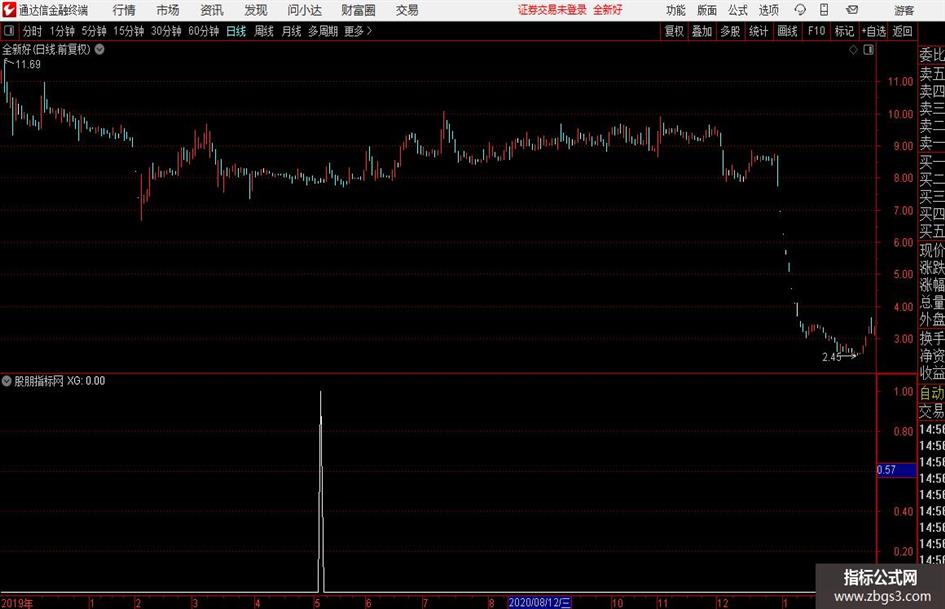Image resolution: width=945 pixels, height=609 pixels.
Task: Click the diamond icon above the chart
Action: 853,50
